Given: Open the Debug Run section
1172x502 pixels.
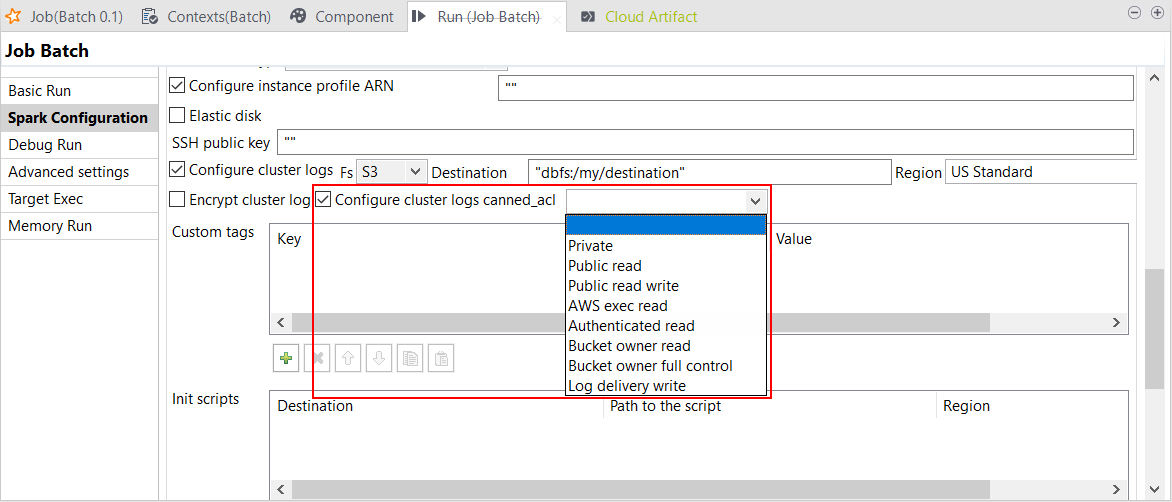Looking at the screenshot, I should click(x=45, y=145).
